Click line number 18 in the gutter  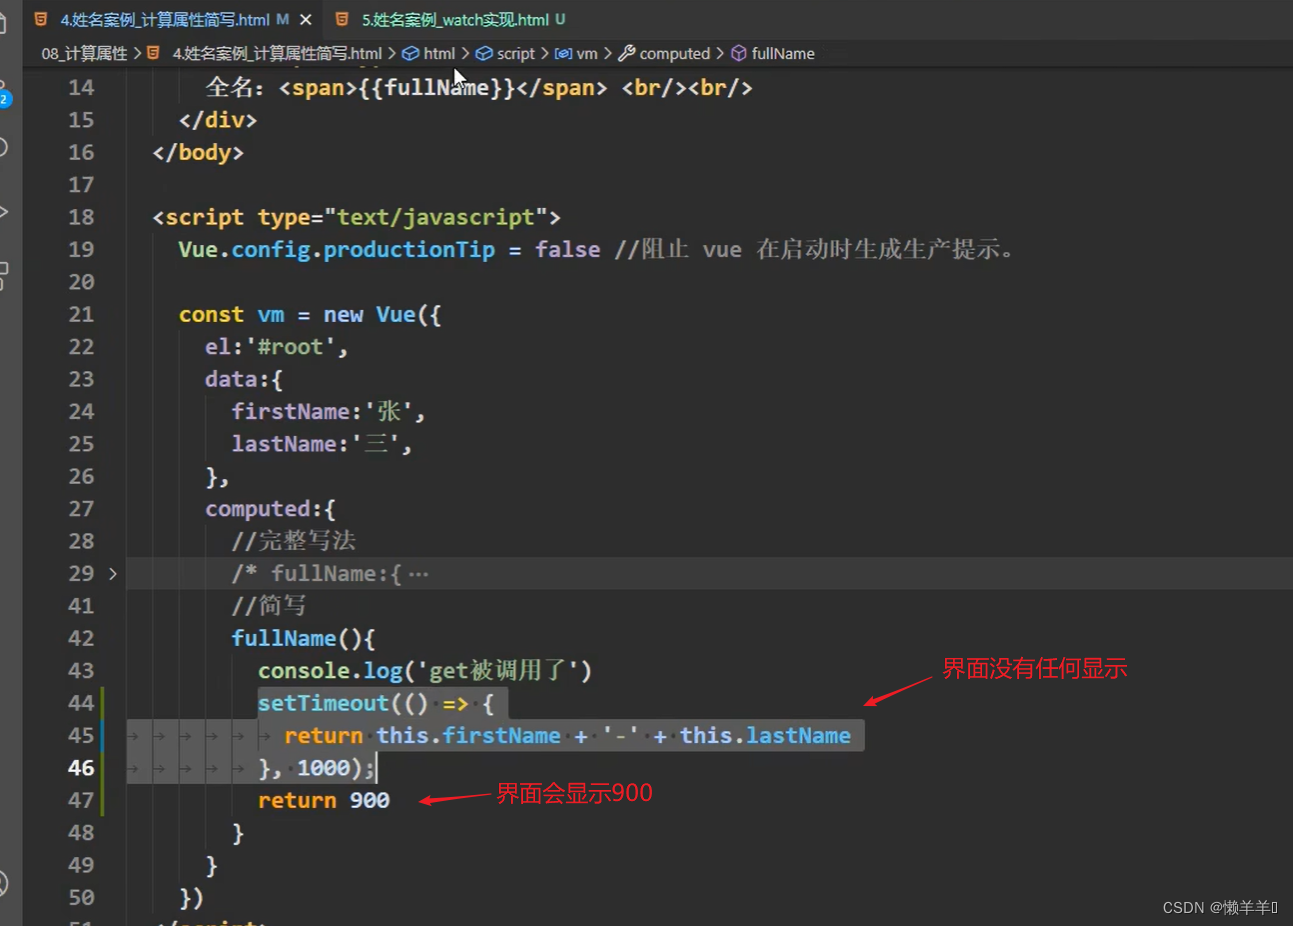point(81,217)
